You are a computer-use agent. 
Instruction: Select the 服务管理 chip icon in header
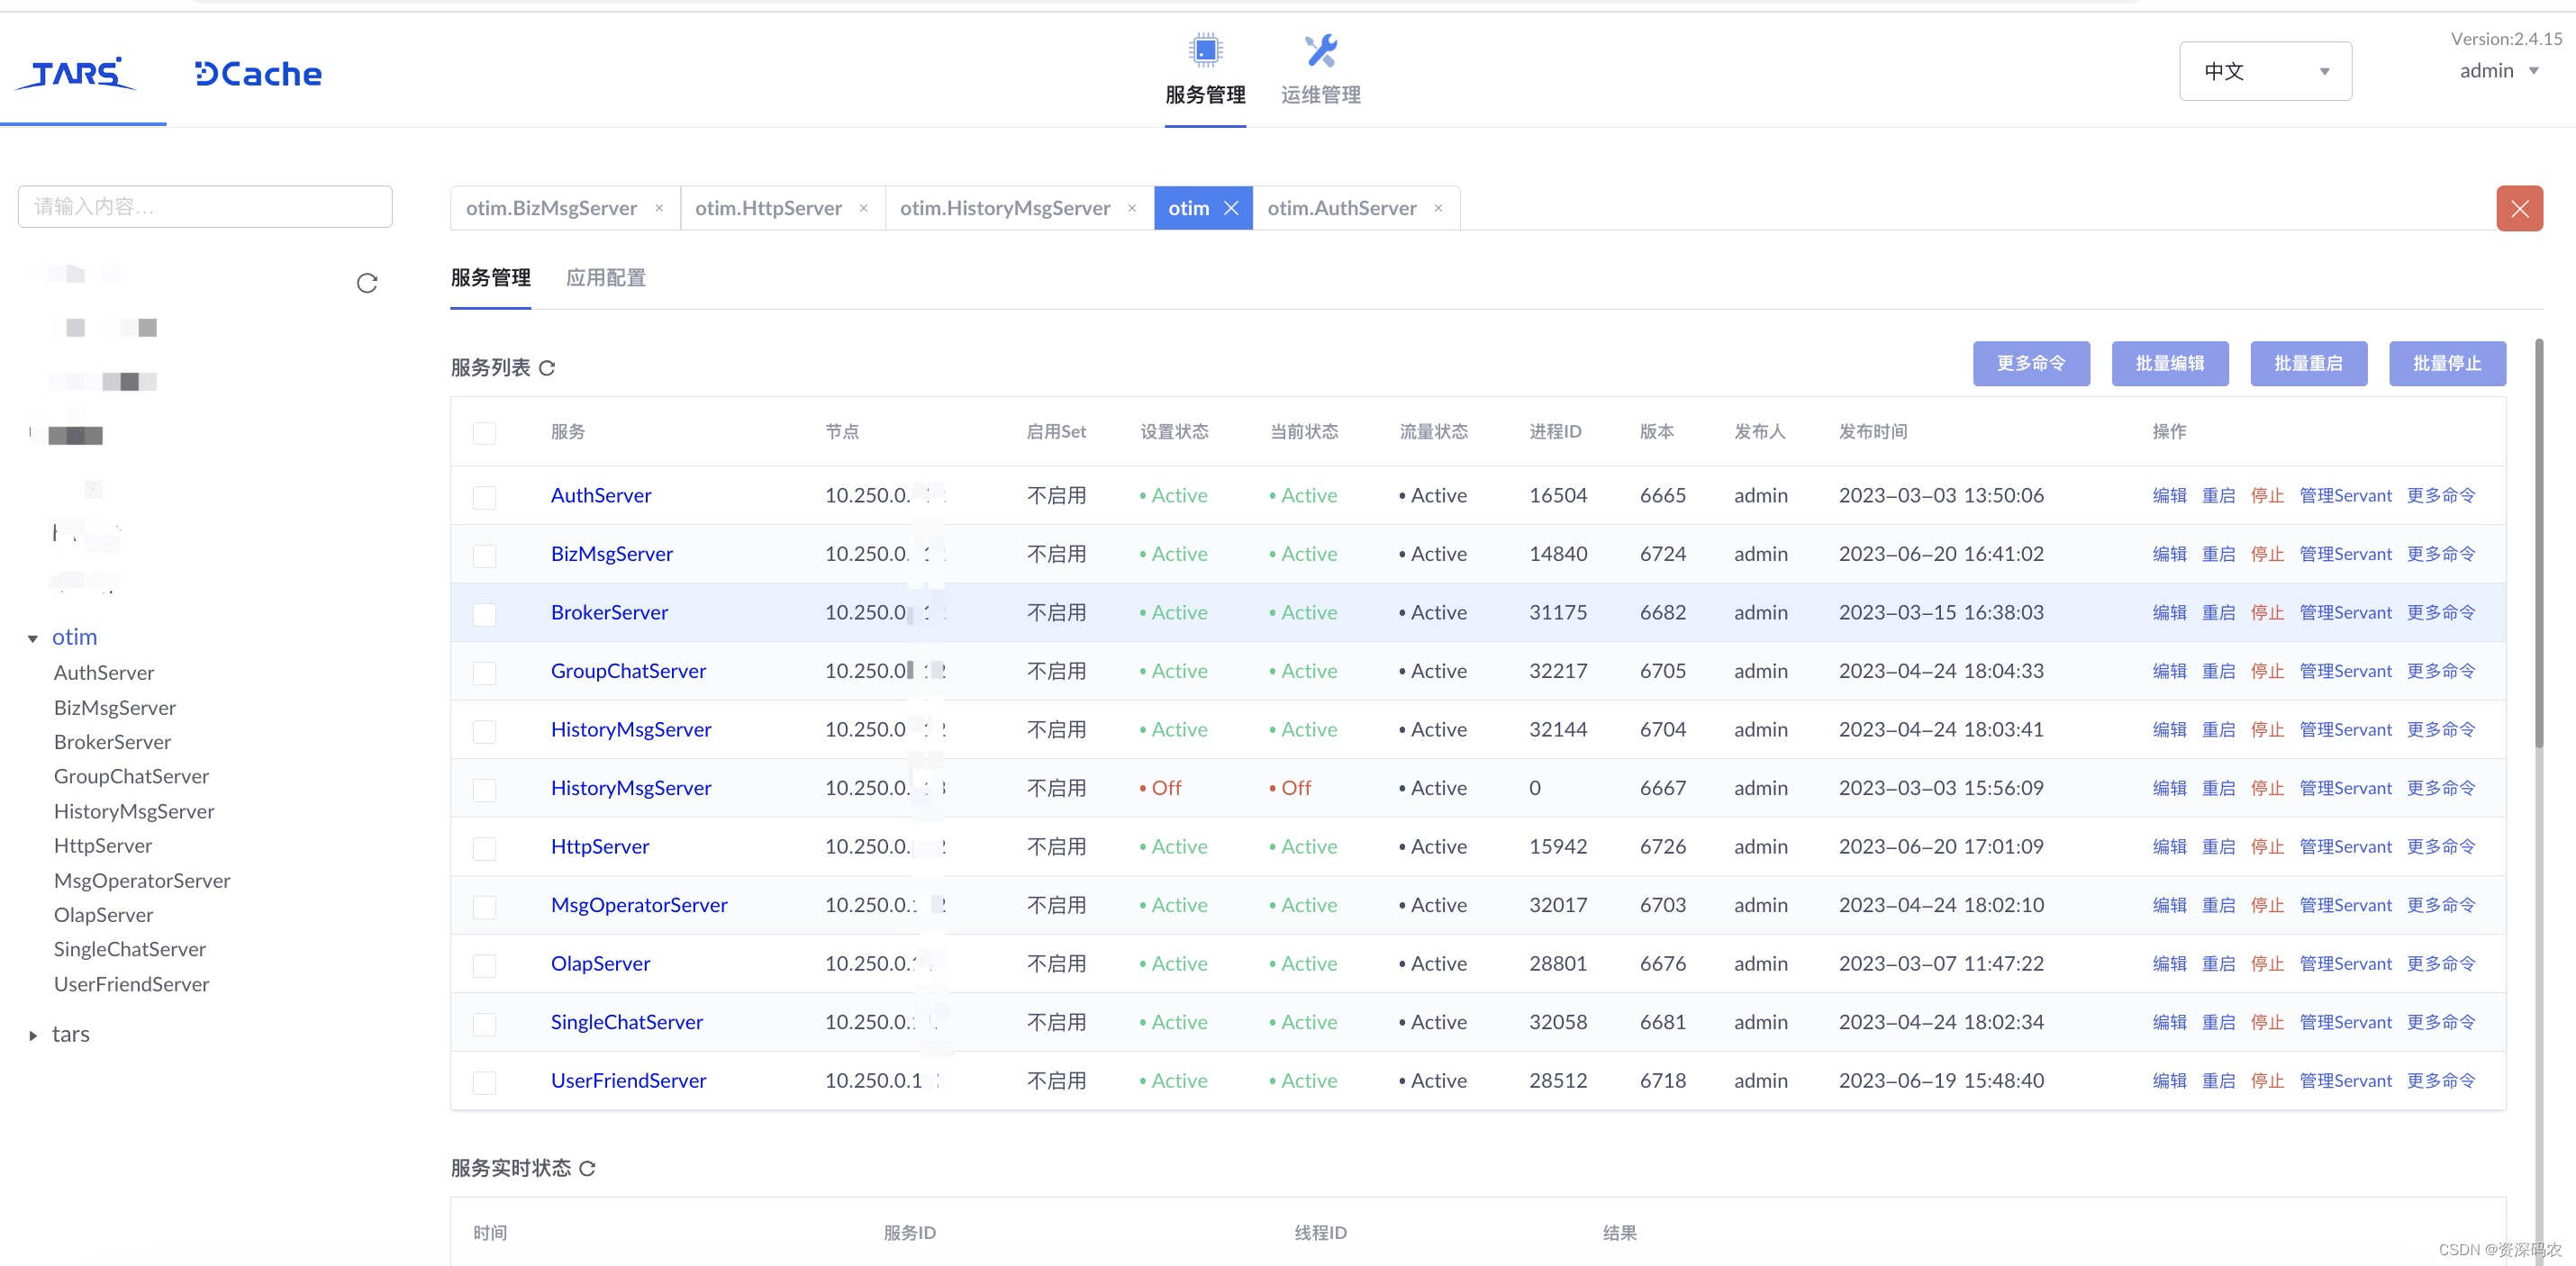[x=1205, y=49]
